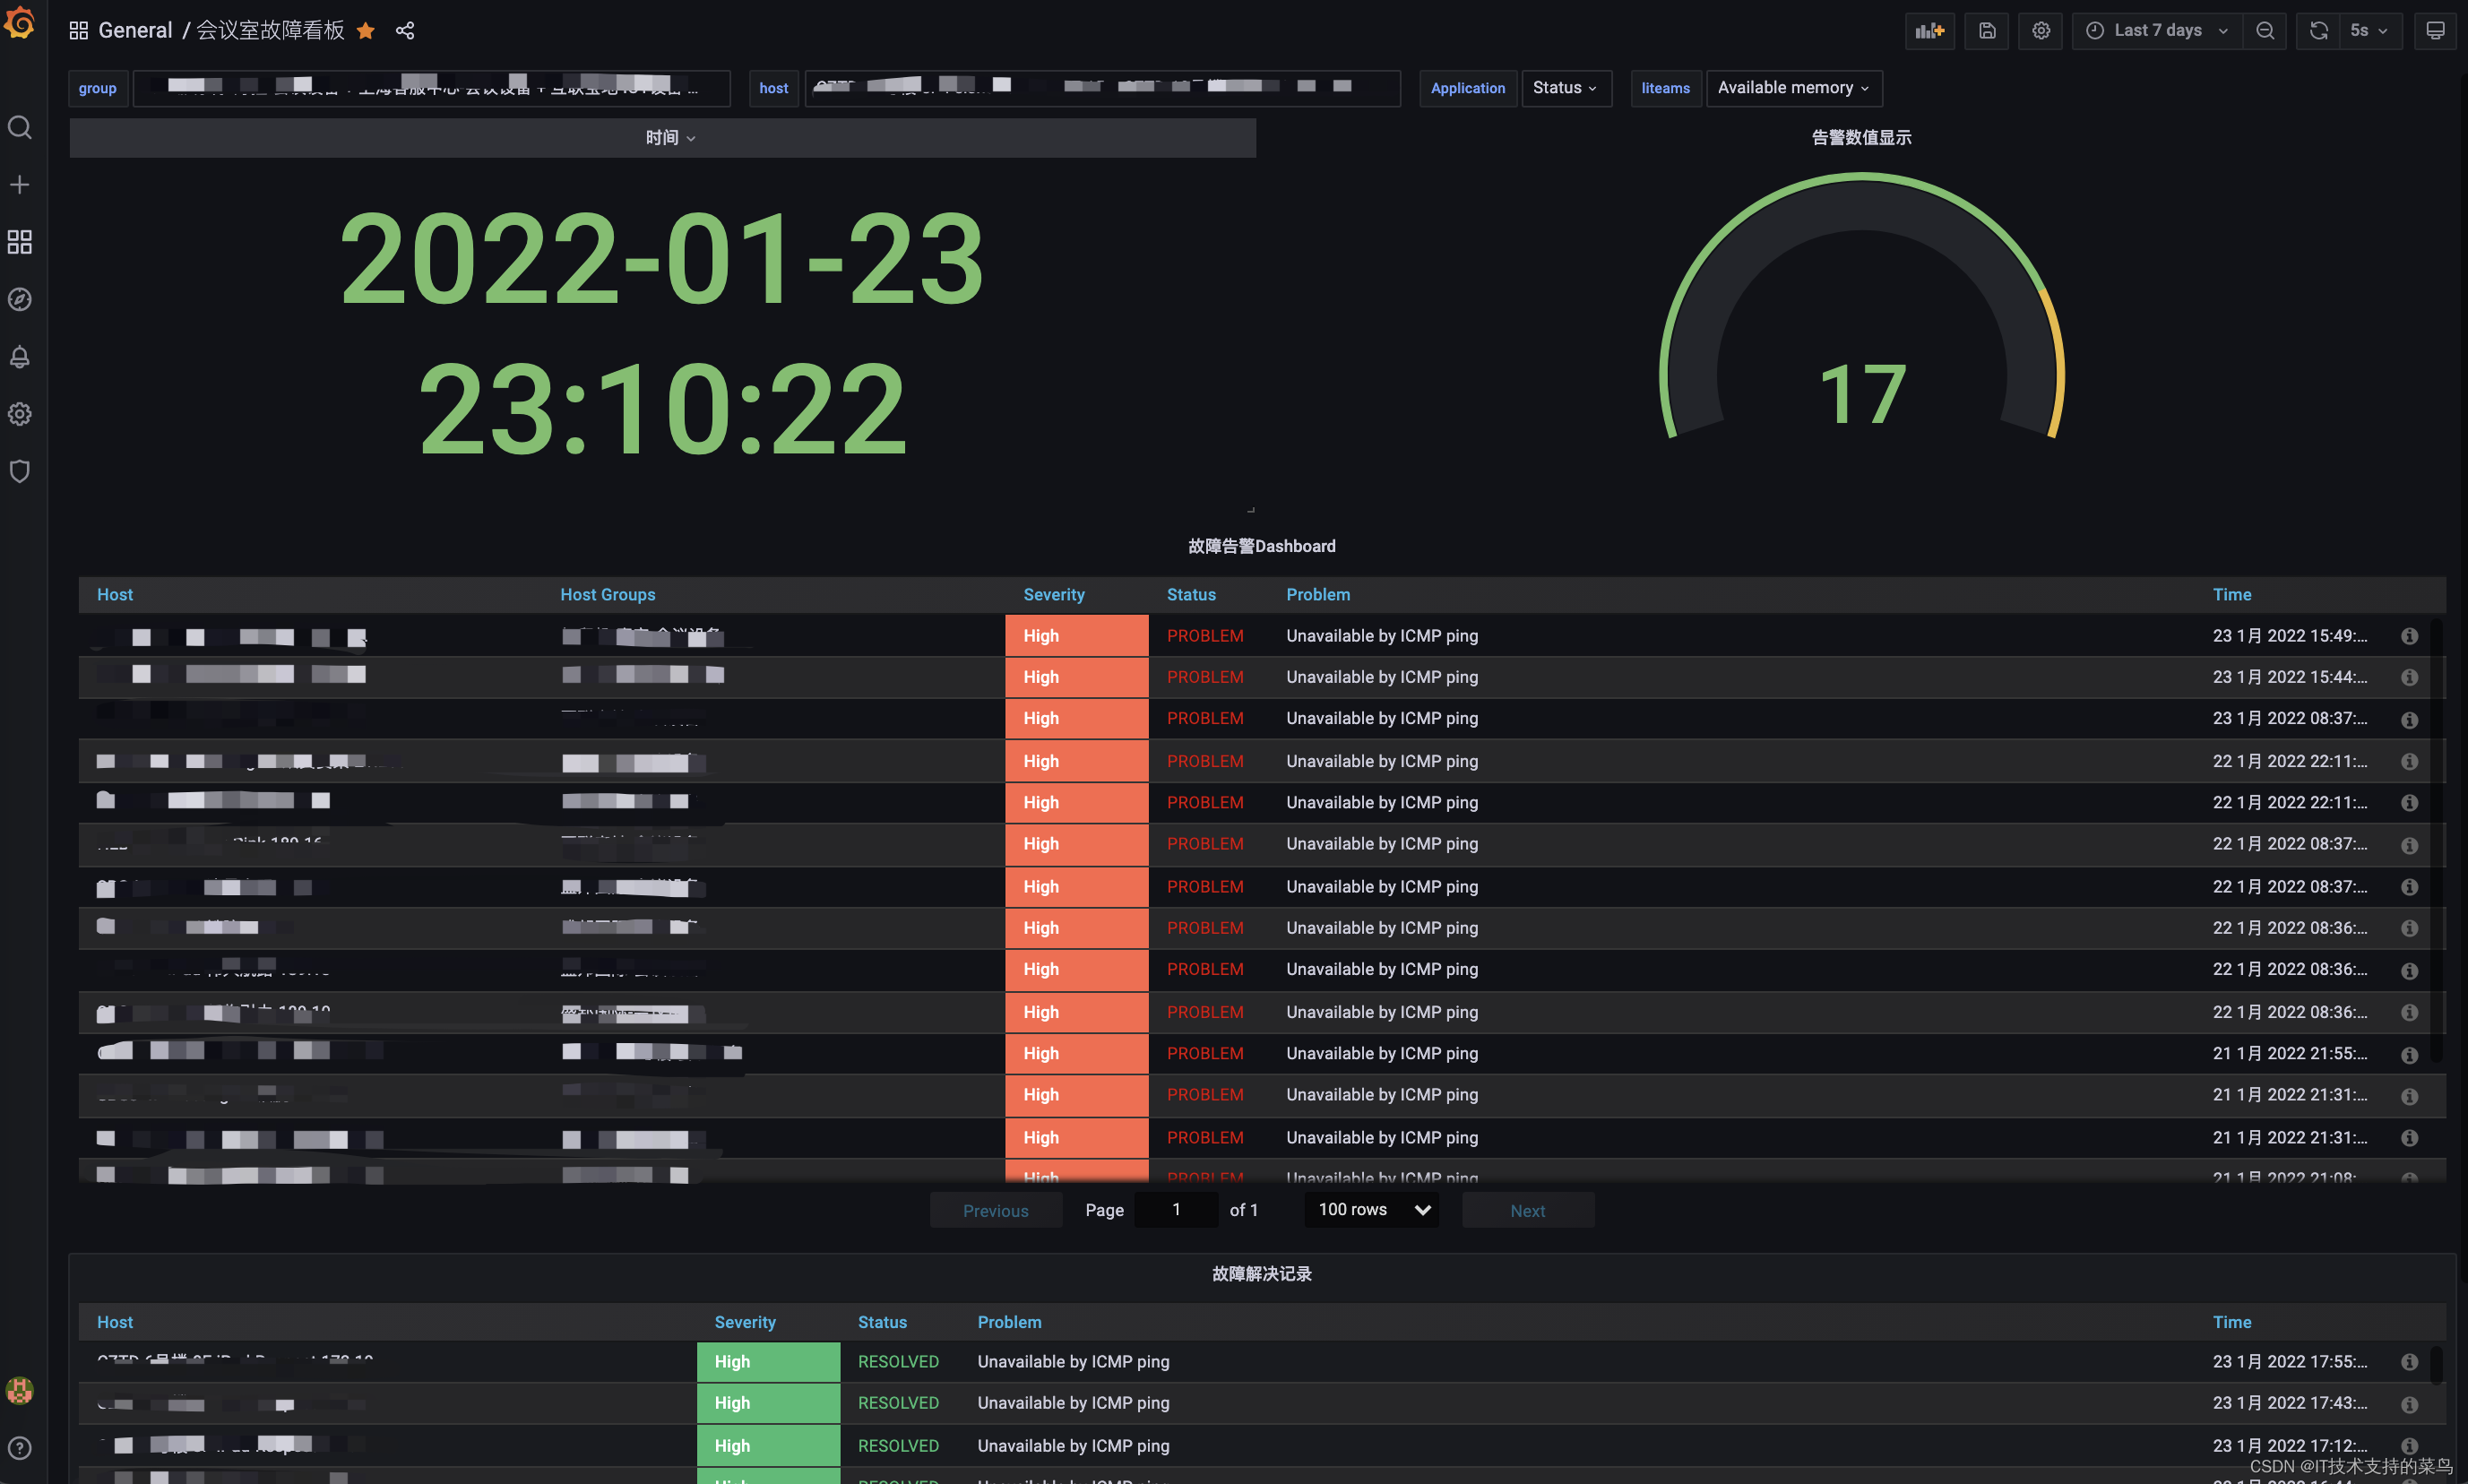Open the group variable dropdown
This screenshot has height=1484, width=2468.
tap(432, 88)
